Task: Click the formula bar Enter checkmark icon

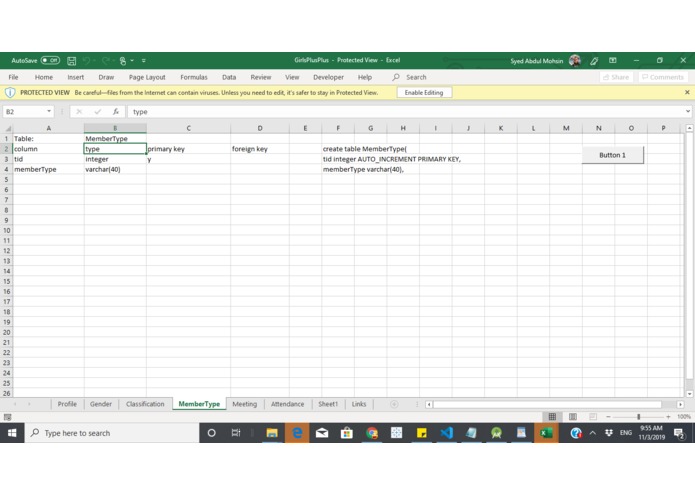Action: [x=98, y=112]
